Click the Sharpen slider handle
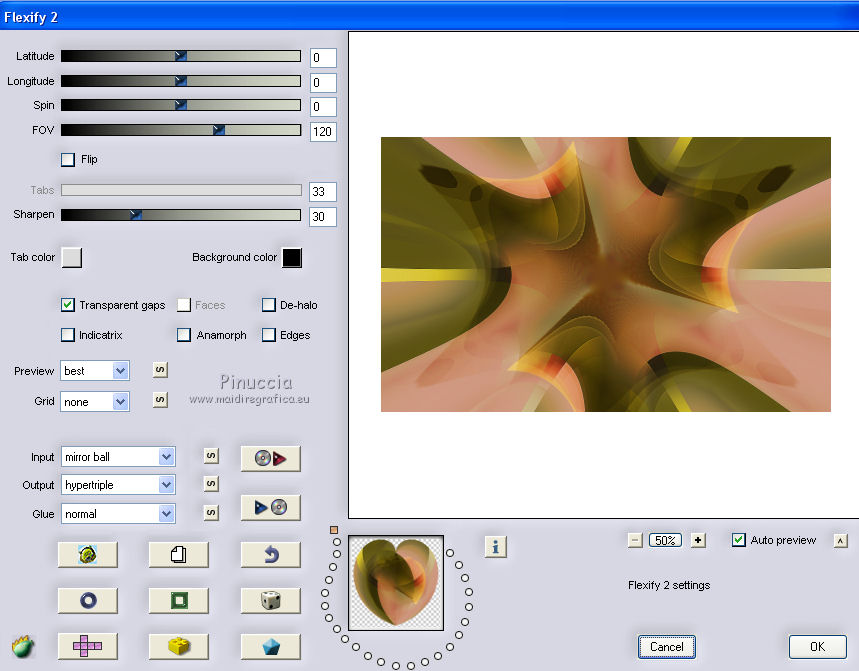This screenshot has height=671, width=859. coord(136,215)
